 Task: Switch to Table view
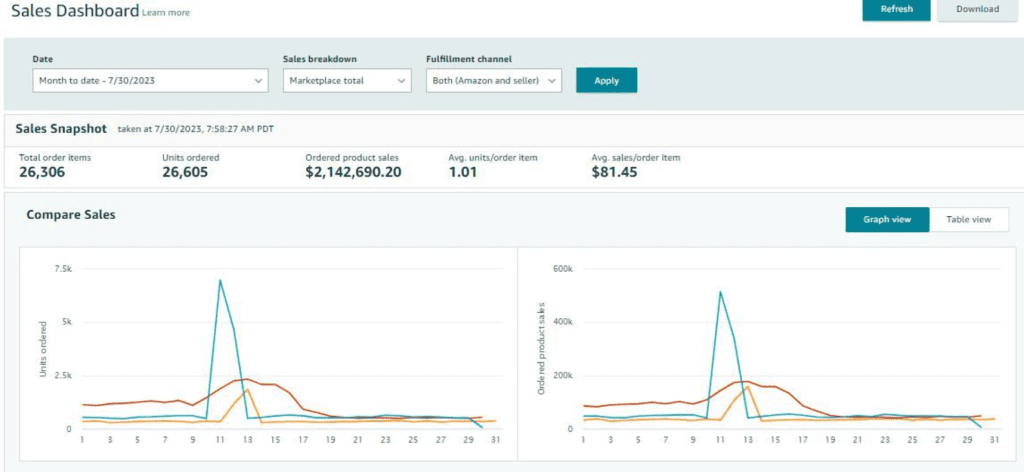pos(968,220)
